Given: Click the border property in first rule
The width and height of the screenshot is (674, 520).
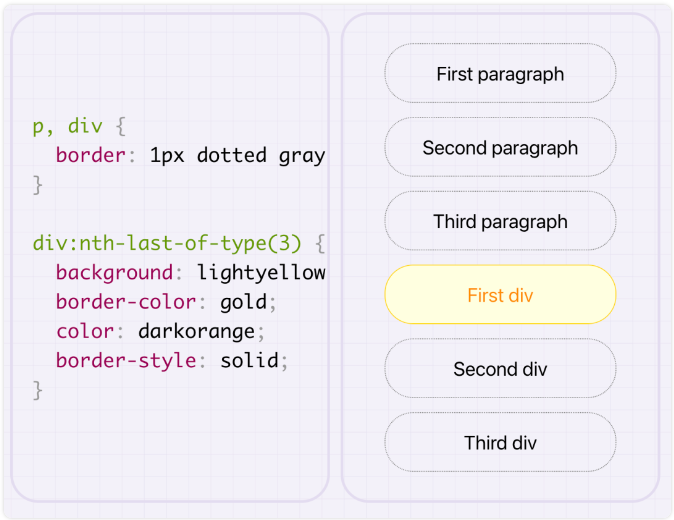Looking at the screenshot, I should click(91, 155).
